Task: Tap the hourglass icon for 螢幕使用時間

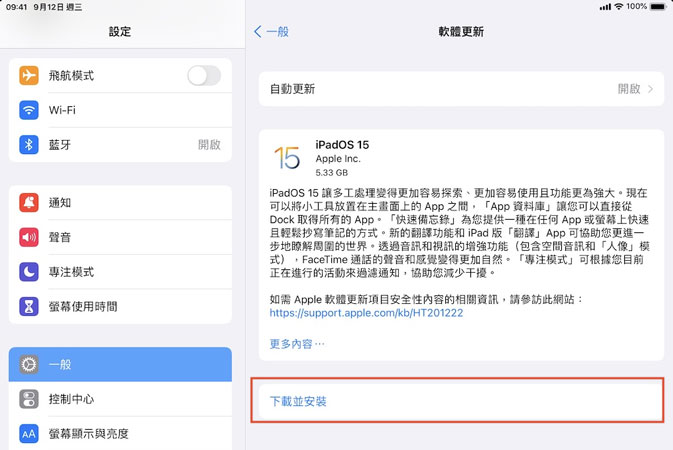Action: pos(29,306)
